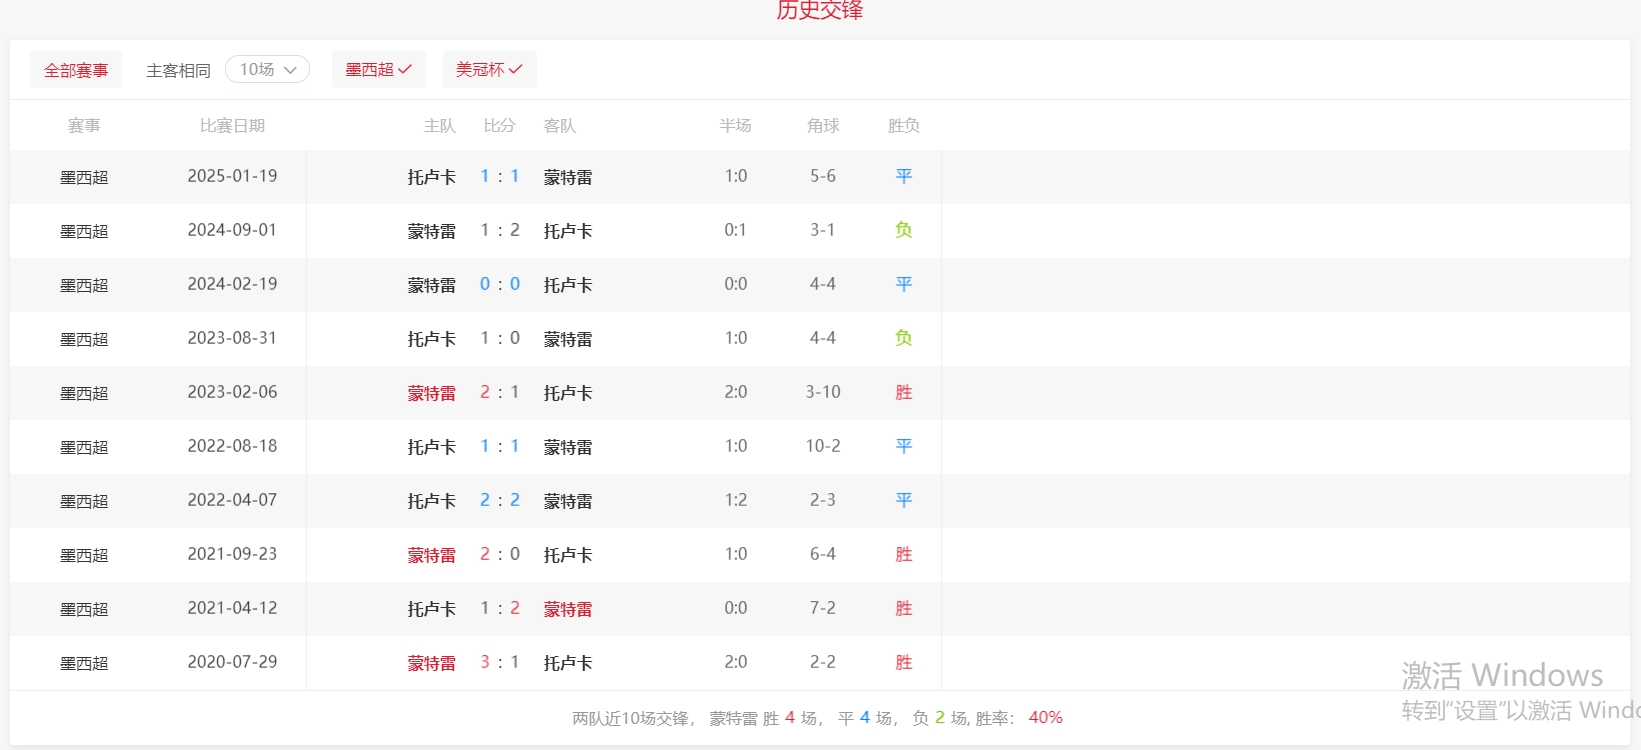The height and width of the screenshot is (750, 1641).
Task: Click the 40% win rate in summary
Action: tap(1045, 718)
